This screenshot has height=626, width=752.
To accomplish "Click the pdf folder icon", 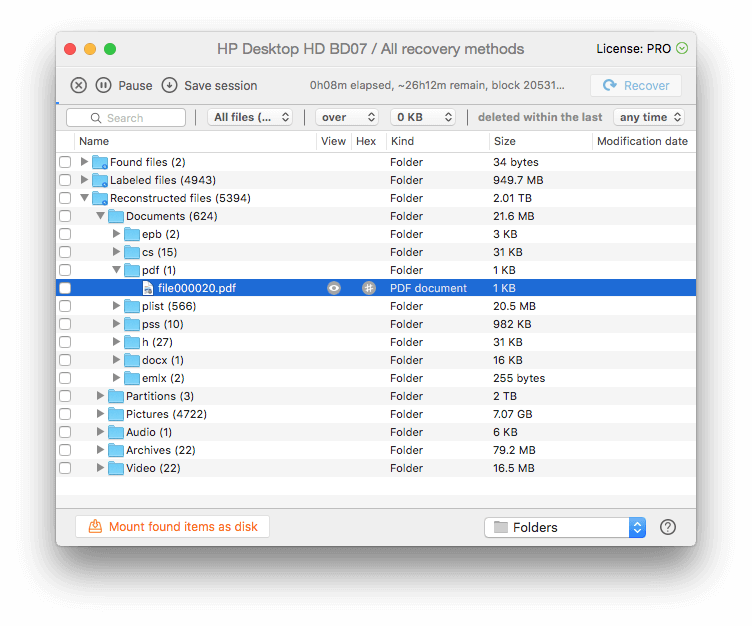I will [132, 270].
